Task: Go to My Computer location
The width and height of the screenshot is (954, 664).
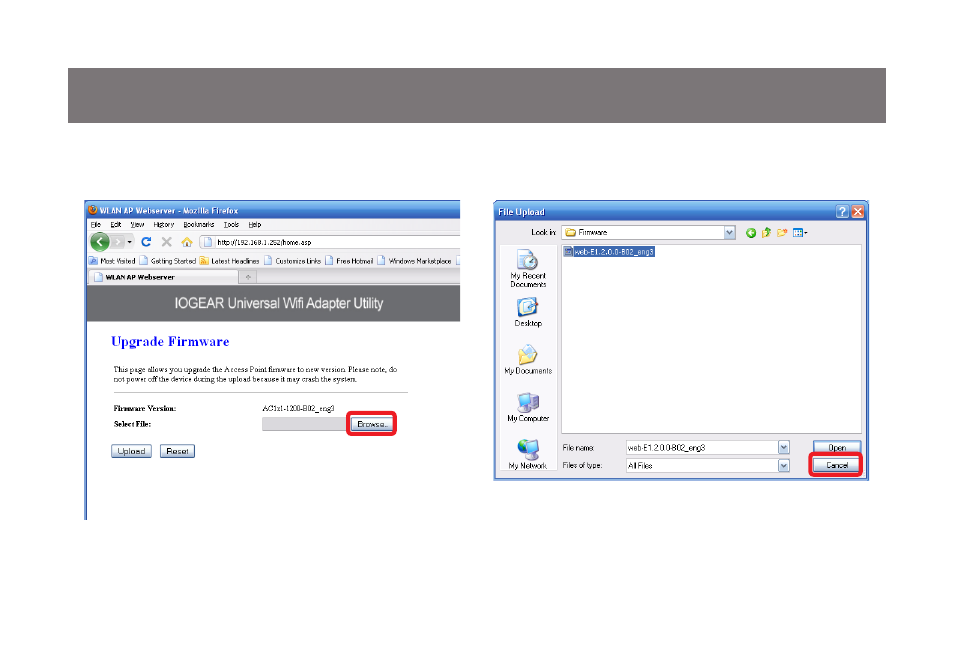Action: 528,407
